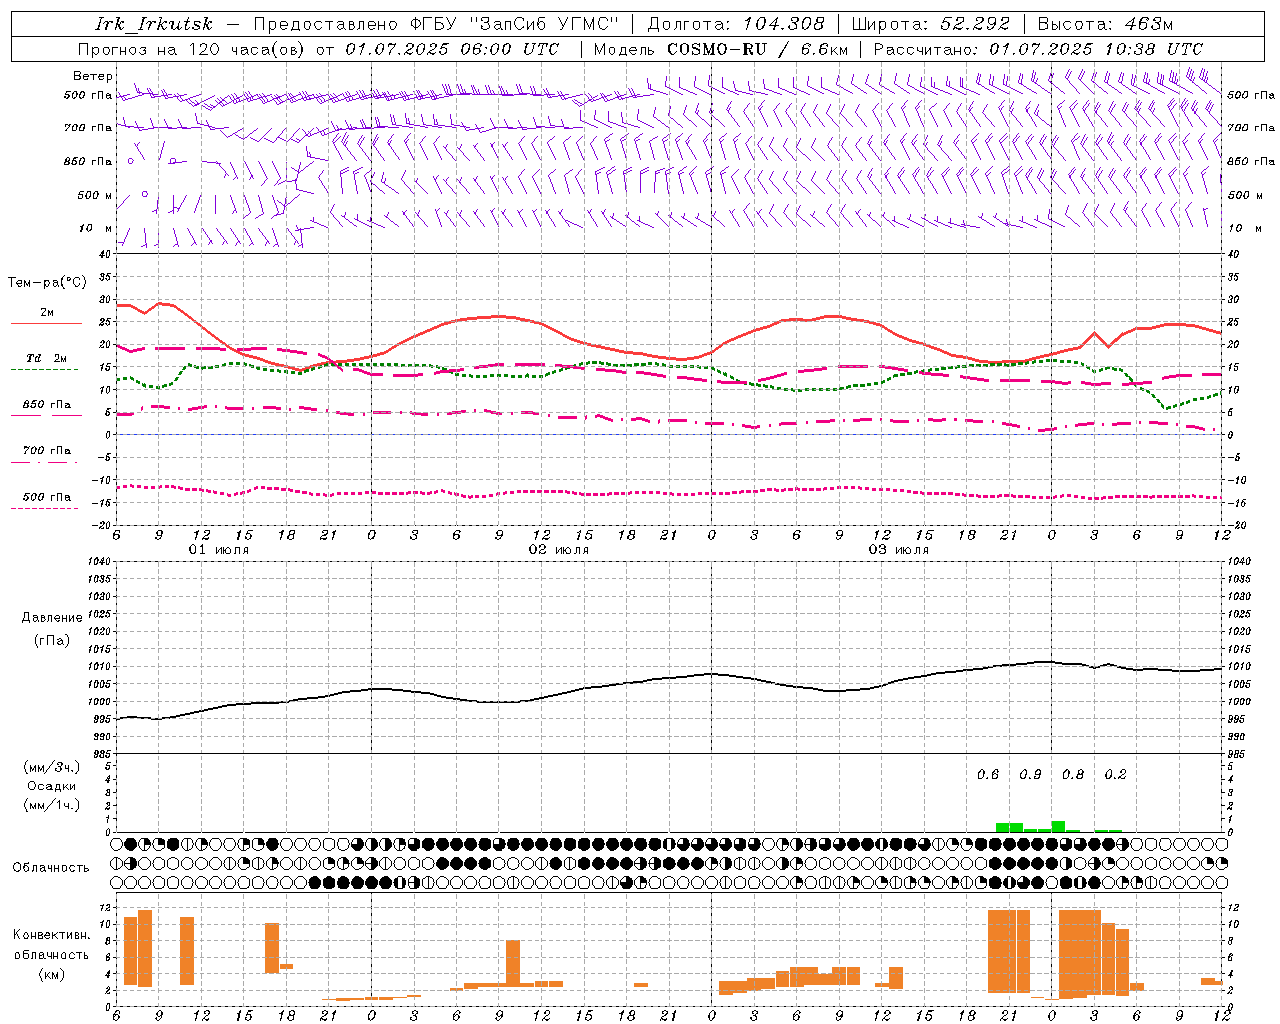Image resolution: width=1280 pixels, height=1024 pixels.
Task: Click the Широта: 52.292 latitude value
Action: 931,24
